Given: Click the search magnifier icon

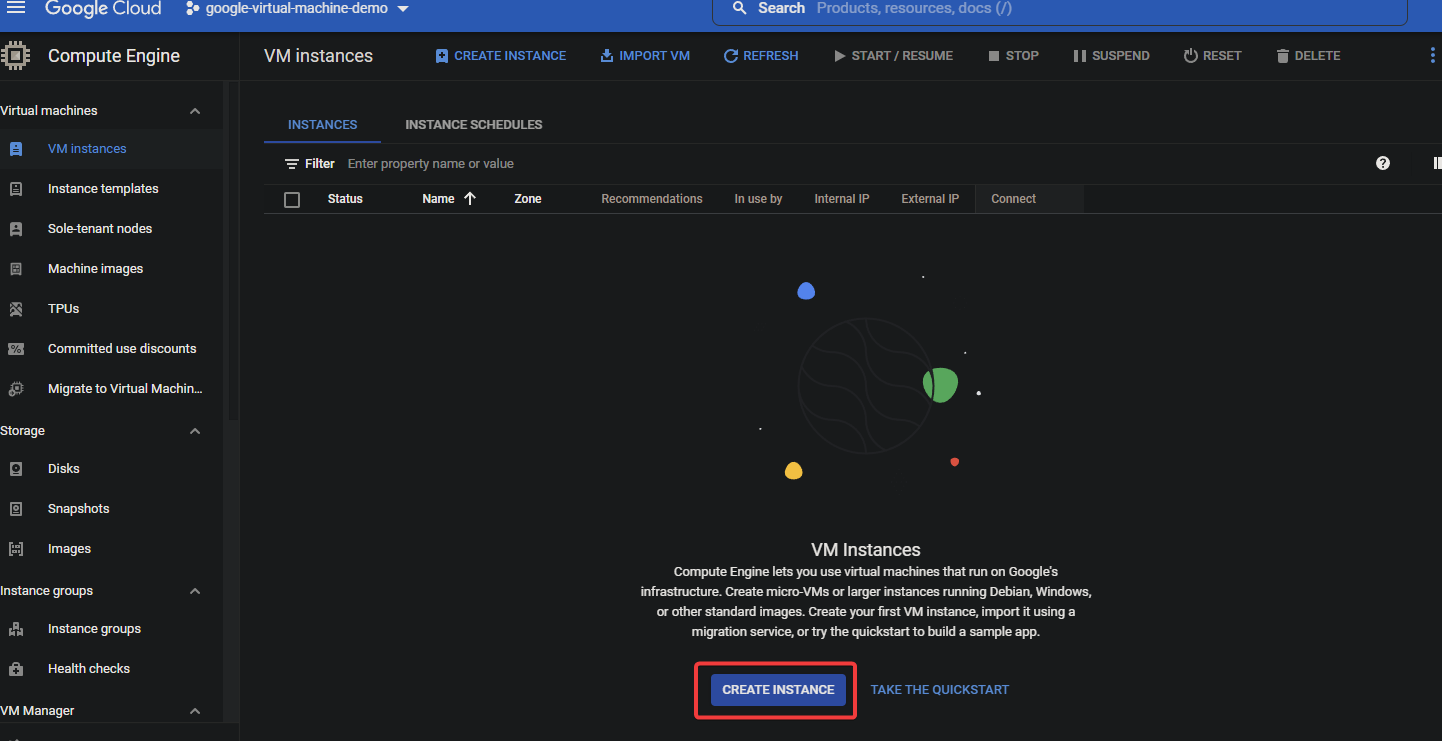Looking at the screenshot, I should coord(740,8).
